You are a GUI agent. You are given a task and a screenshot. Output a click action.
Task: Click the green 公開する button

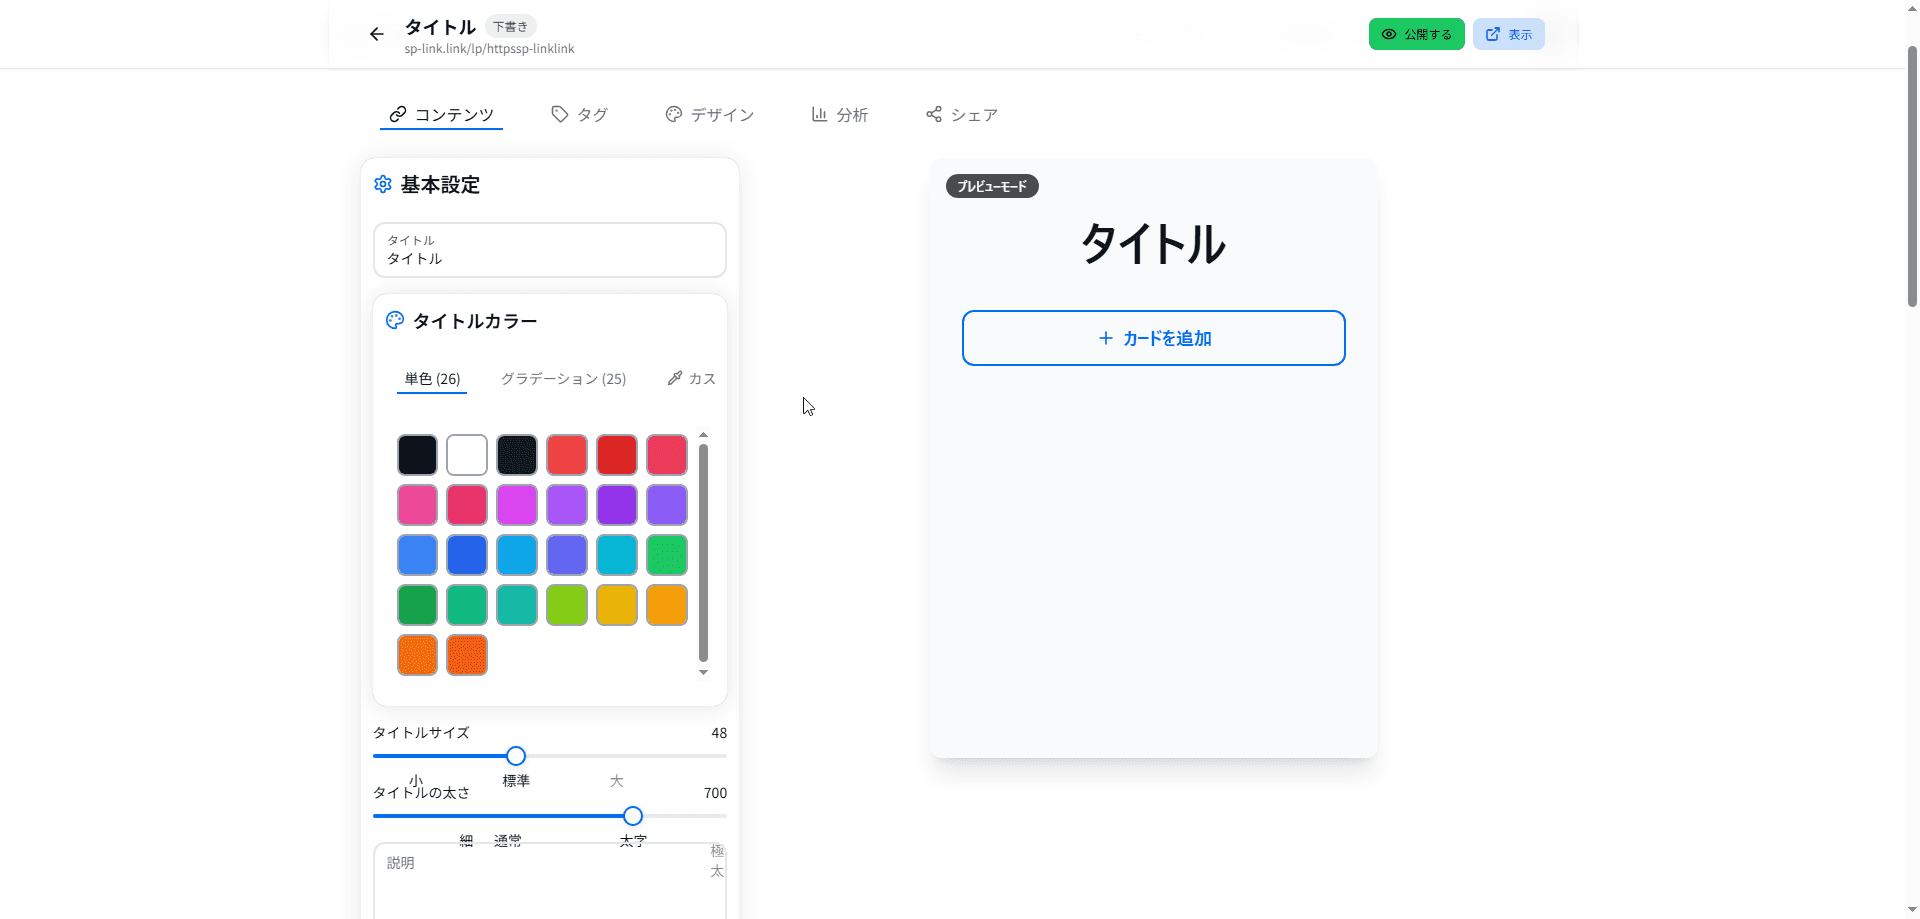(1416, 33)
